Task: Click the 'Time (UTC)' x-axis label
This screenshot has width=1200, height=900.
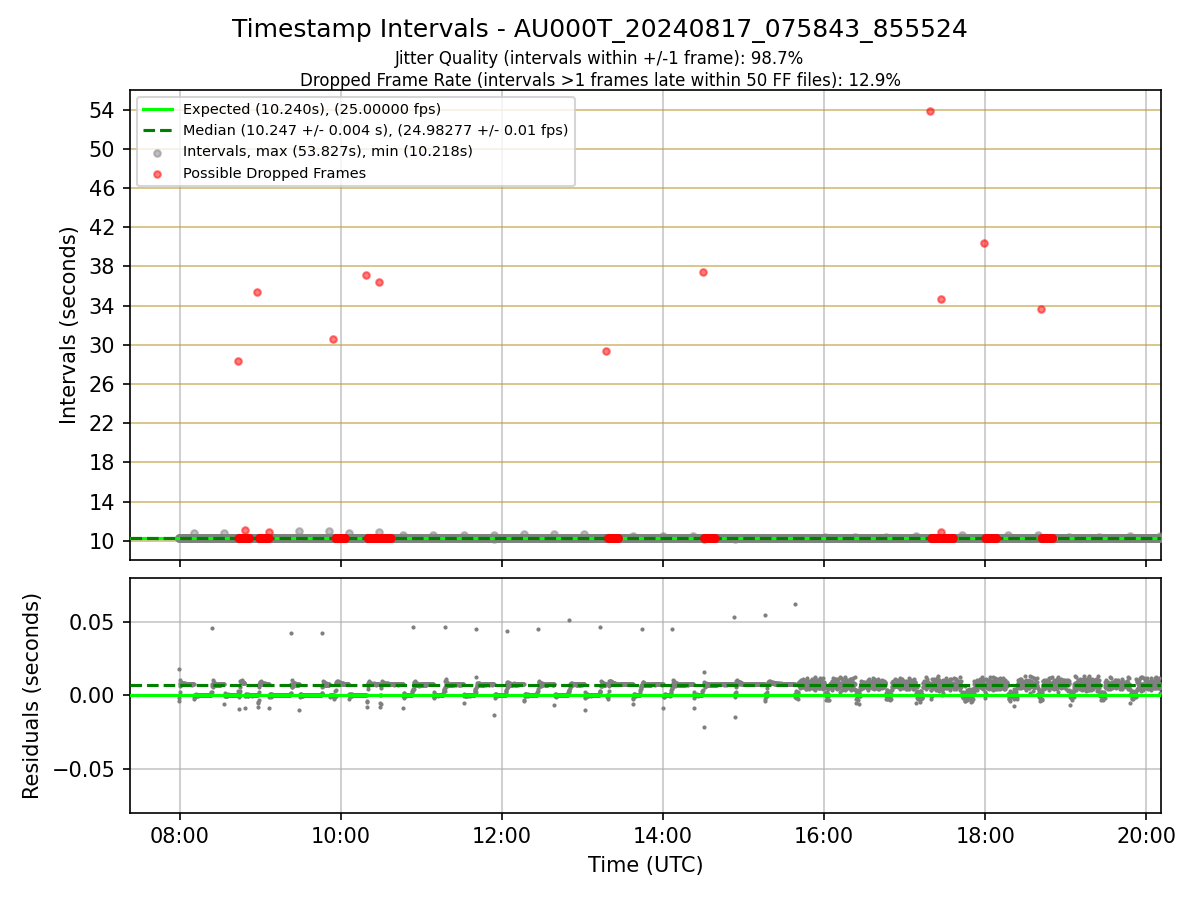Action: (645, 865)
